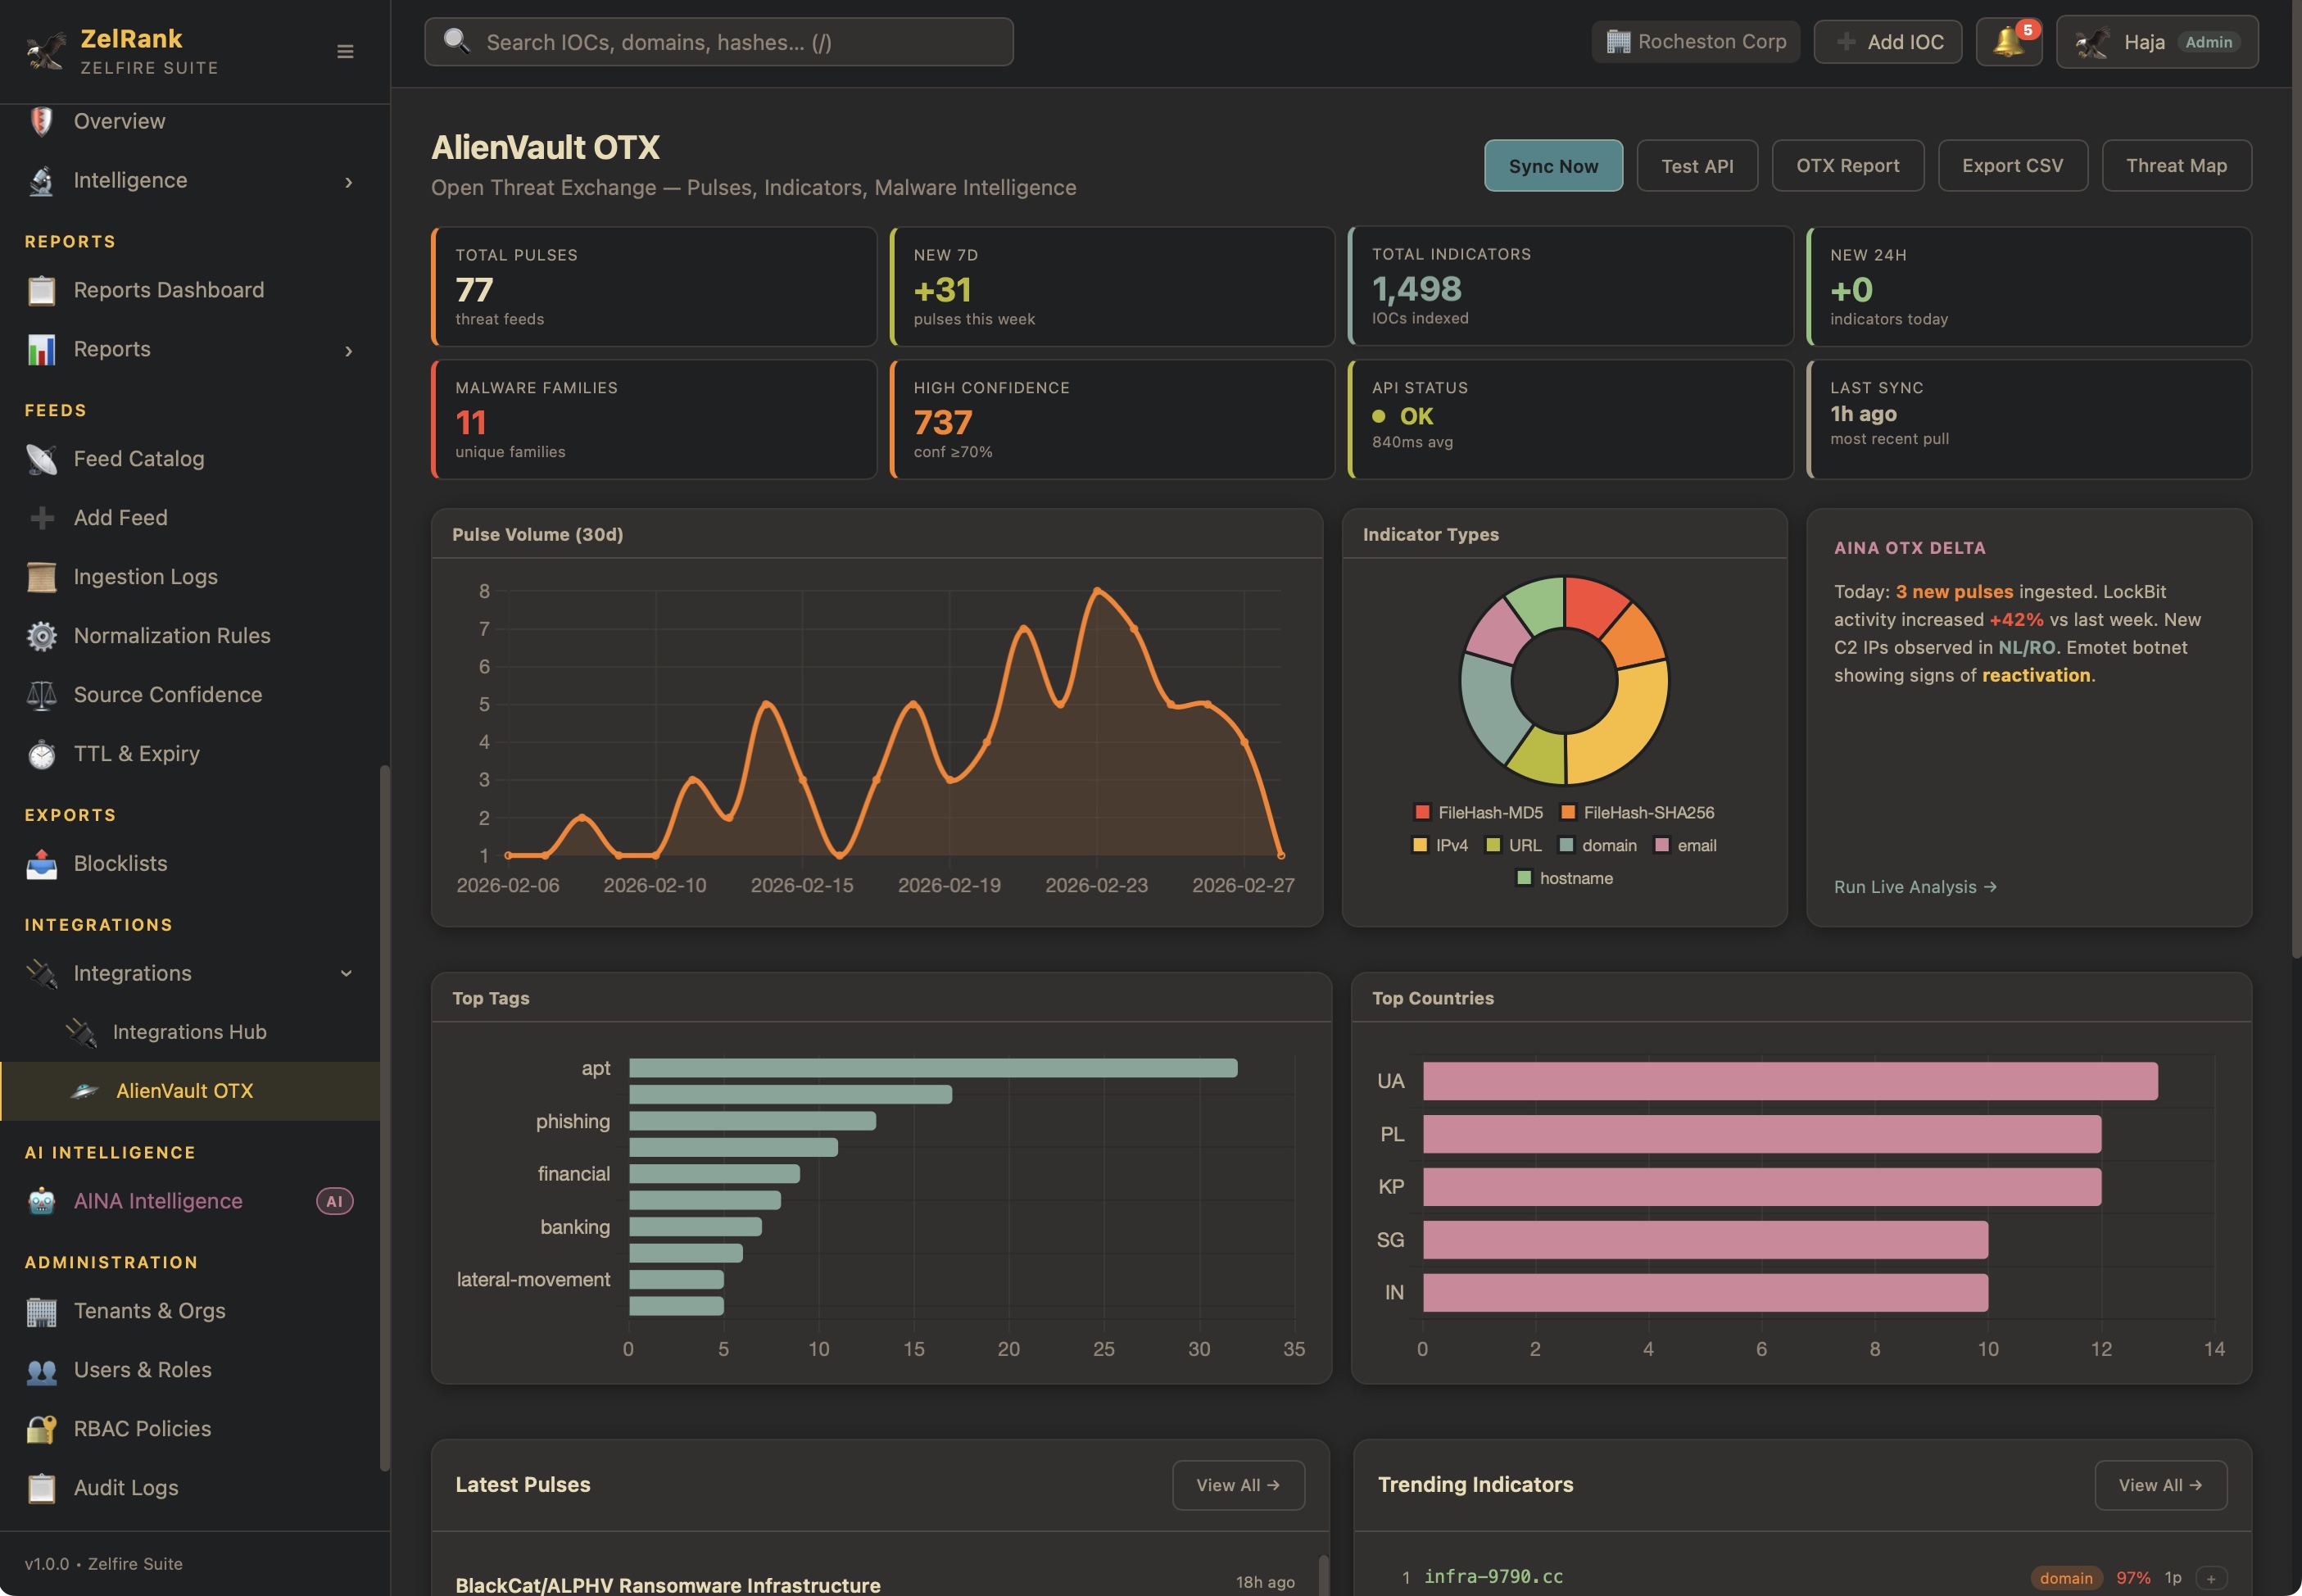Open Integrations Hub menu item
2302x1596 pixels.
click(x=189, y=1032)
